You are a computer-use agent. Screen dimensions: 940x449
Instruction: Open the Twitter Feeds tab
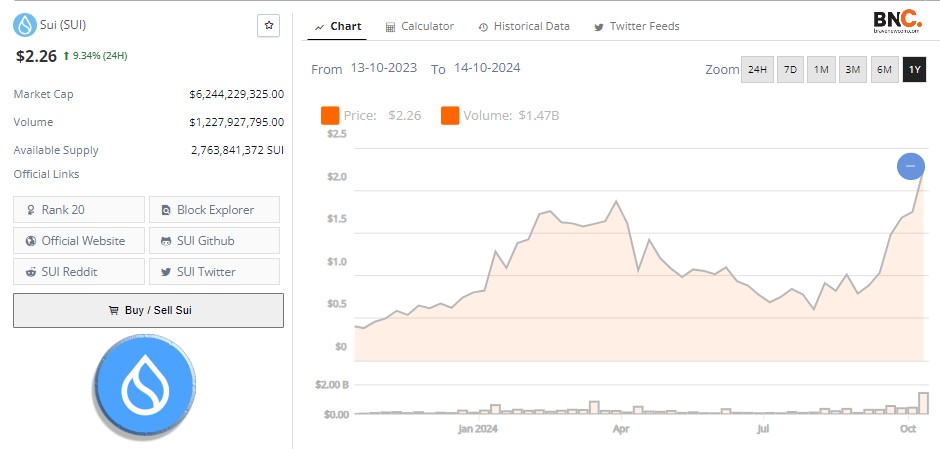point(636,26)
